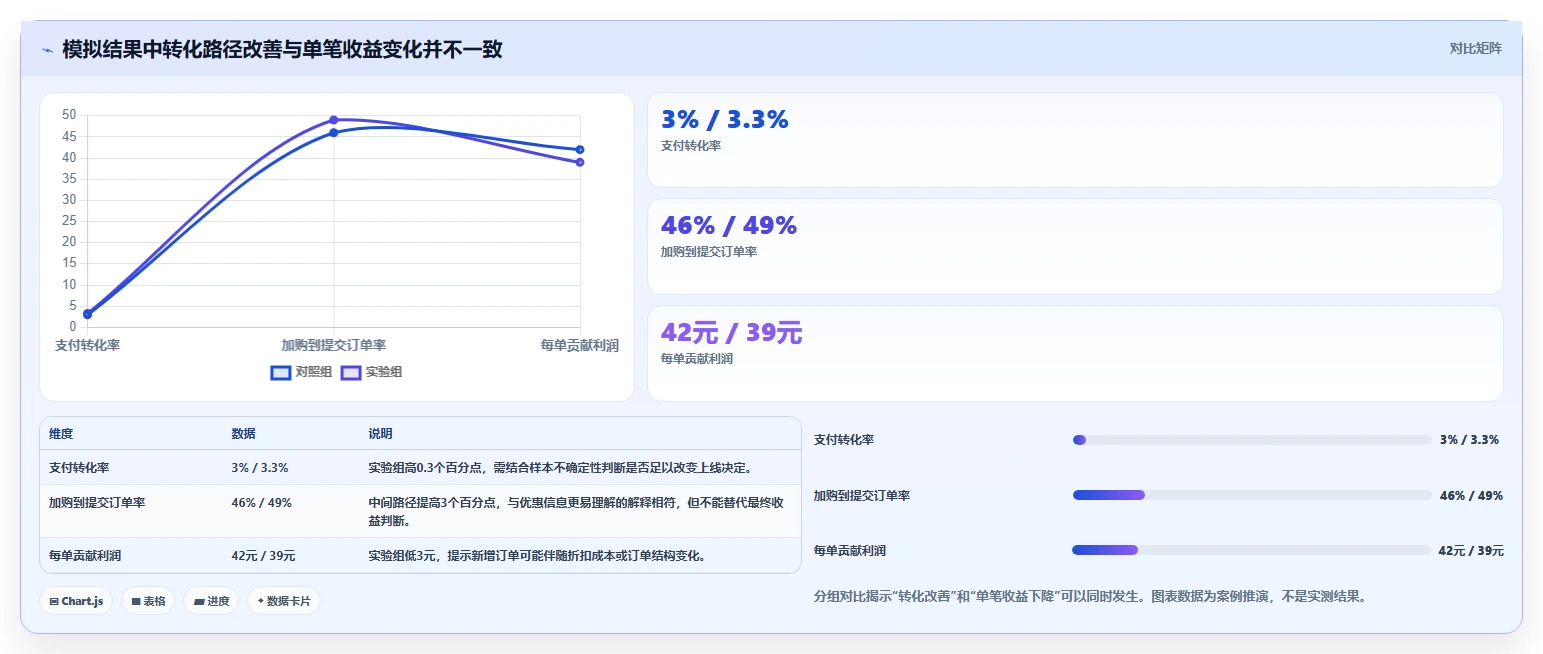Viewport: 1543px width, 654px height.
Task: Click the 实验组 purple legend swatch
Action: (x=351, y=372)
